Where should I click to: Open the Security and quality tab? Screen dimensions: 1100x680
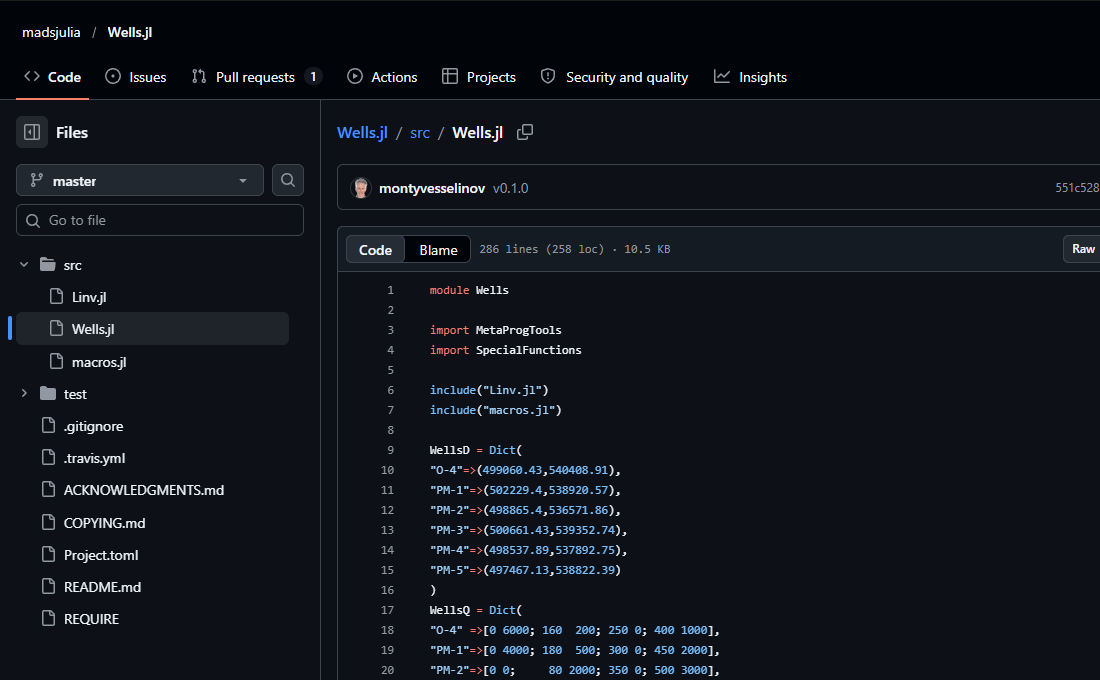[x=615, y=77]
